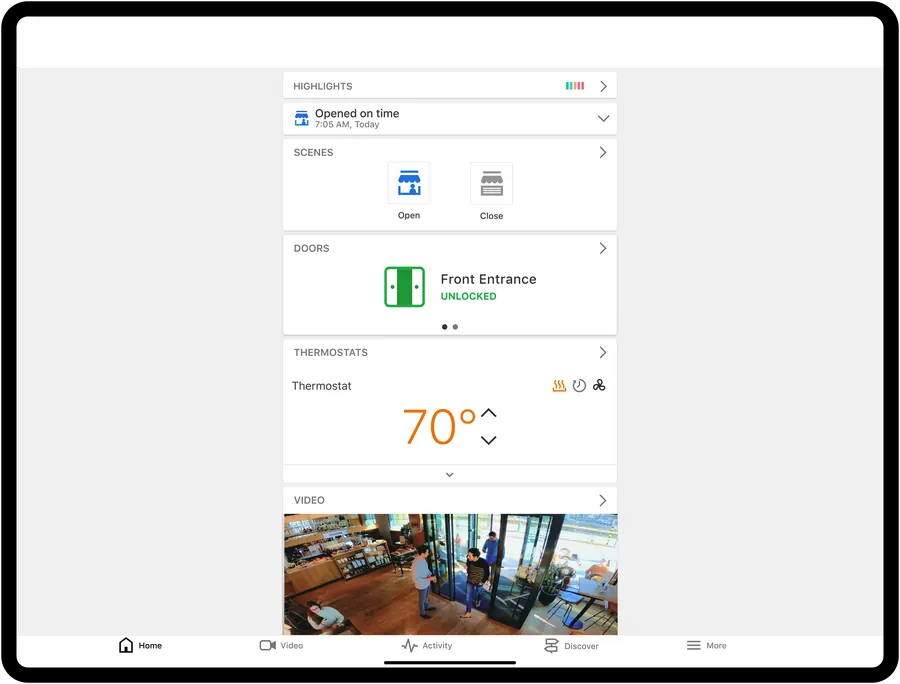Raise thermostat temperature with up arrow
Image resolution: width=900 pixels, height=684 pixels.
coord(488,413)
